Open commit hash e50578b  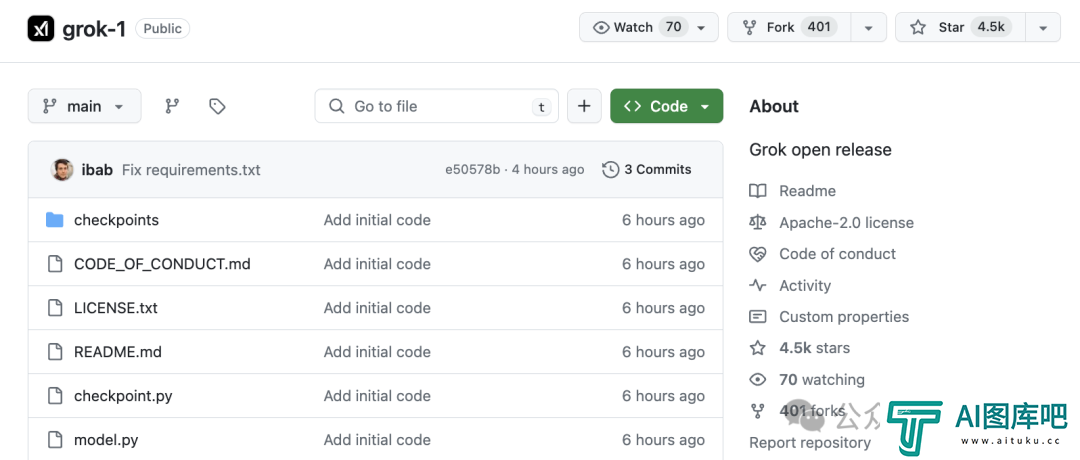point(473,169)
